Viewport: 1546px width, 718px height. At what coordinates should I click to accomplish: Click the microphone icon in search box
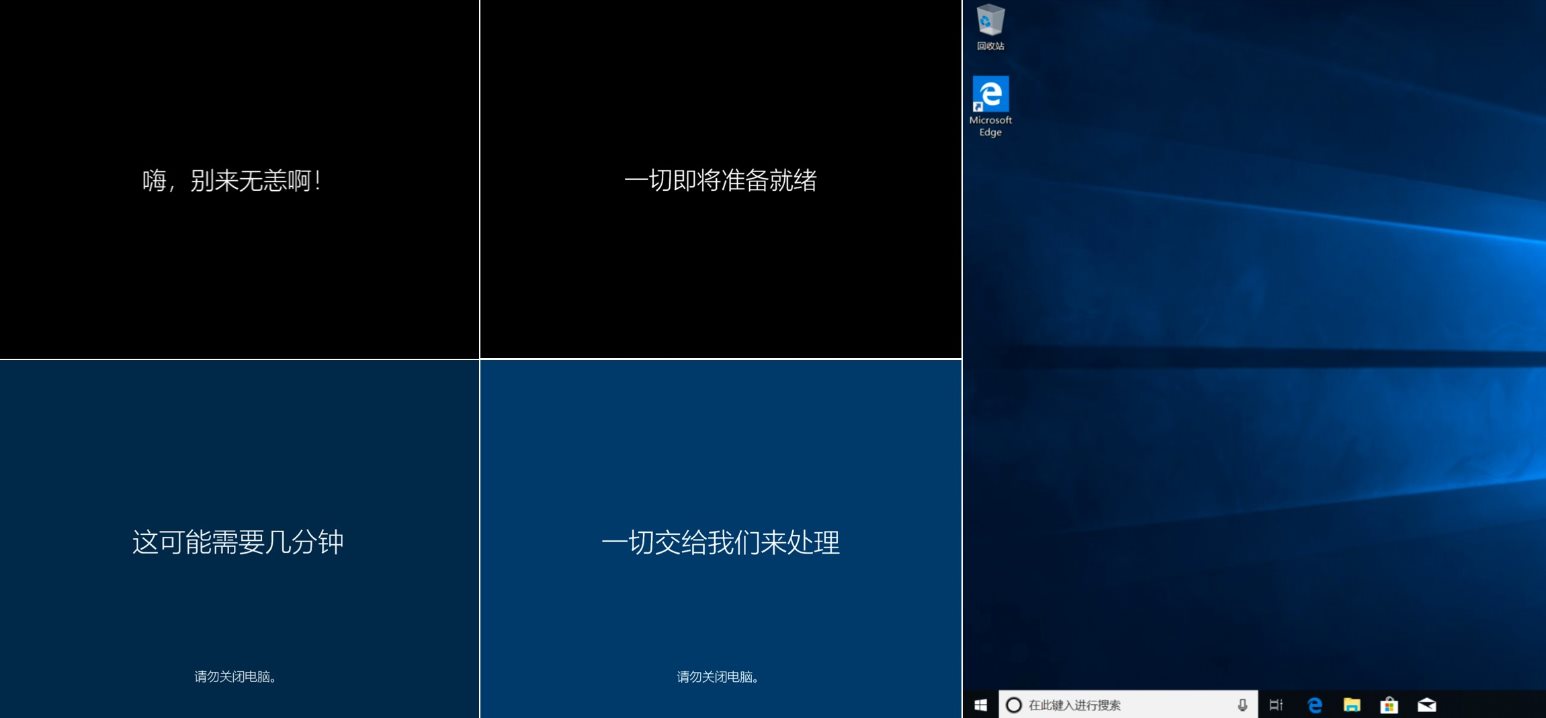click(x=1242, y=705)
